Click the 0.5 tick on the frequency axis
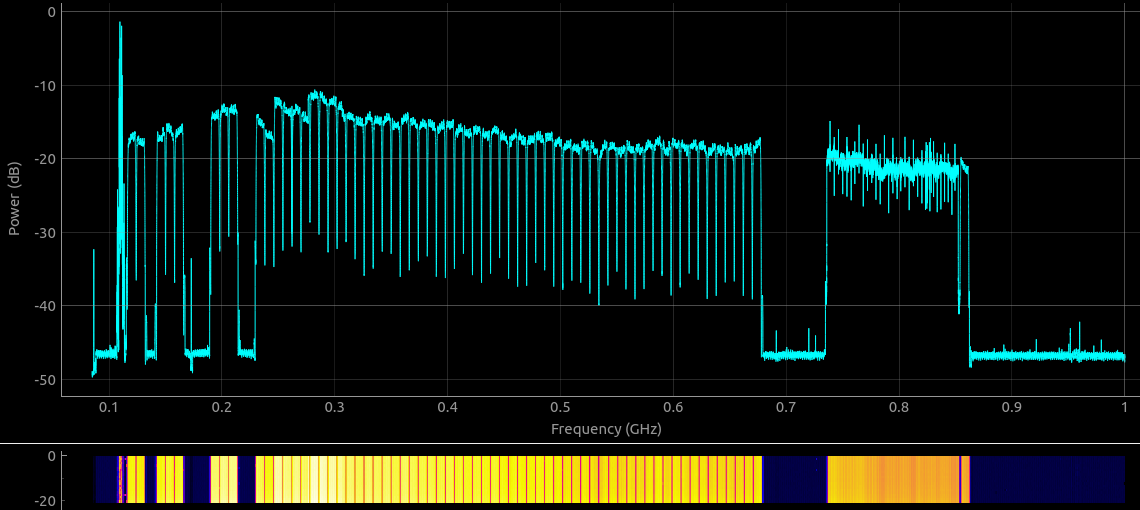Viewport: 1140px width, 510px height. point(560,408)
